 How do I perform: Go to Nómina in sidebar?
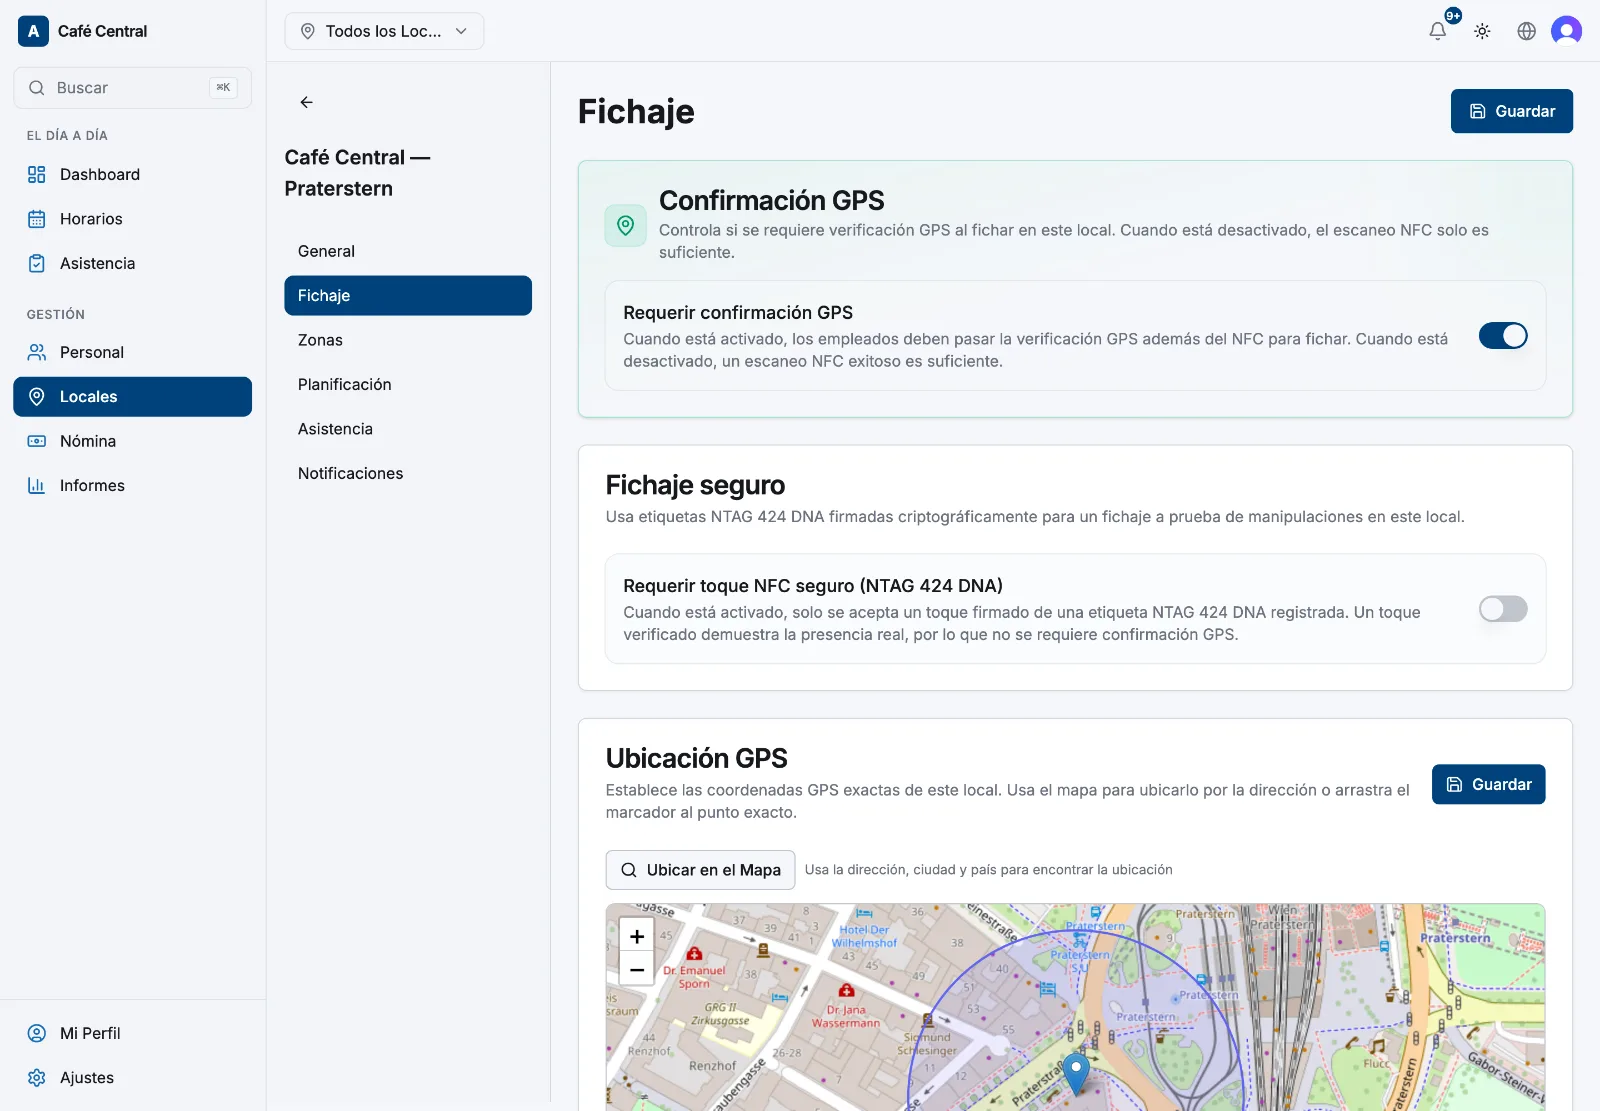(132, 441)
